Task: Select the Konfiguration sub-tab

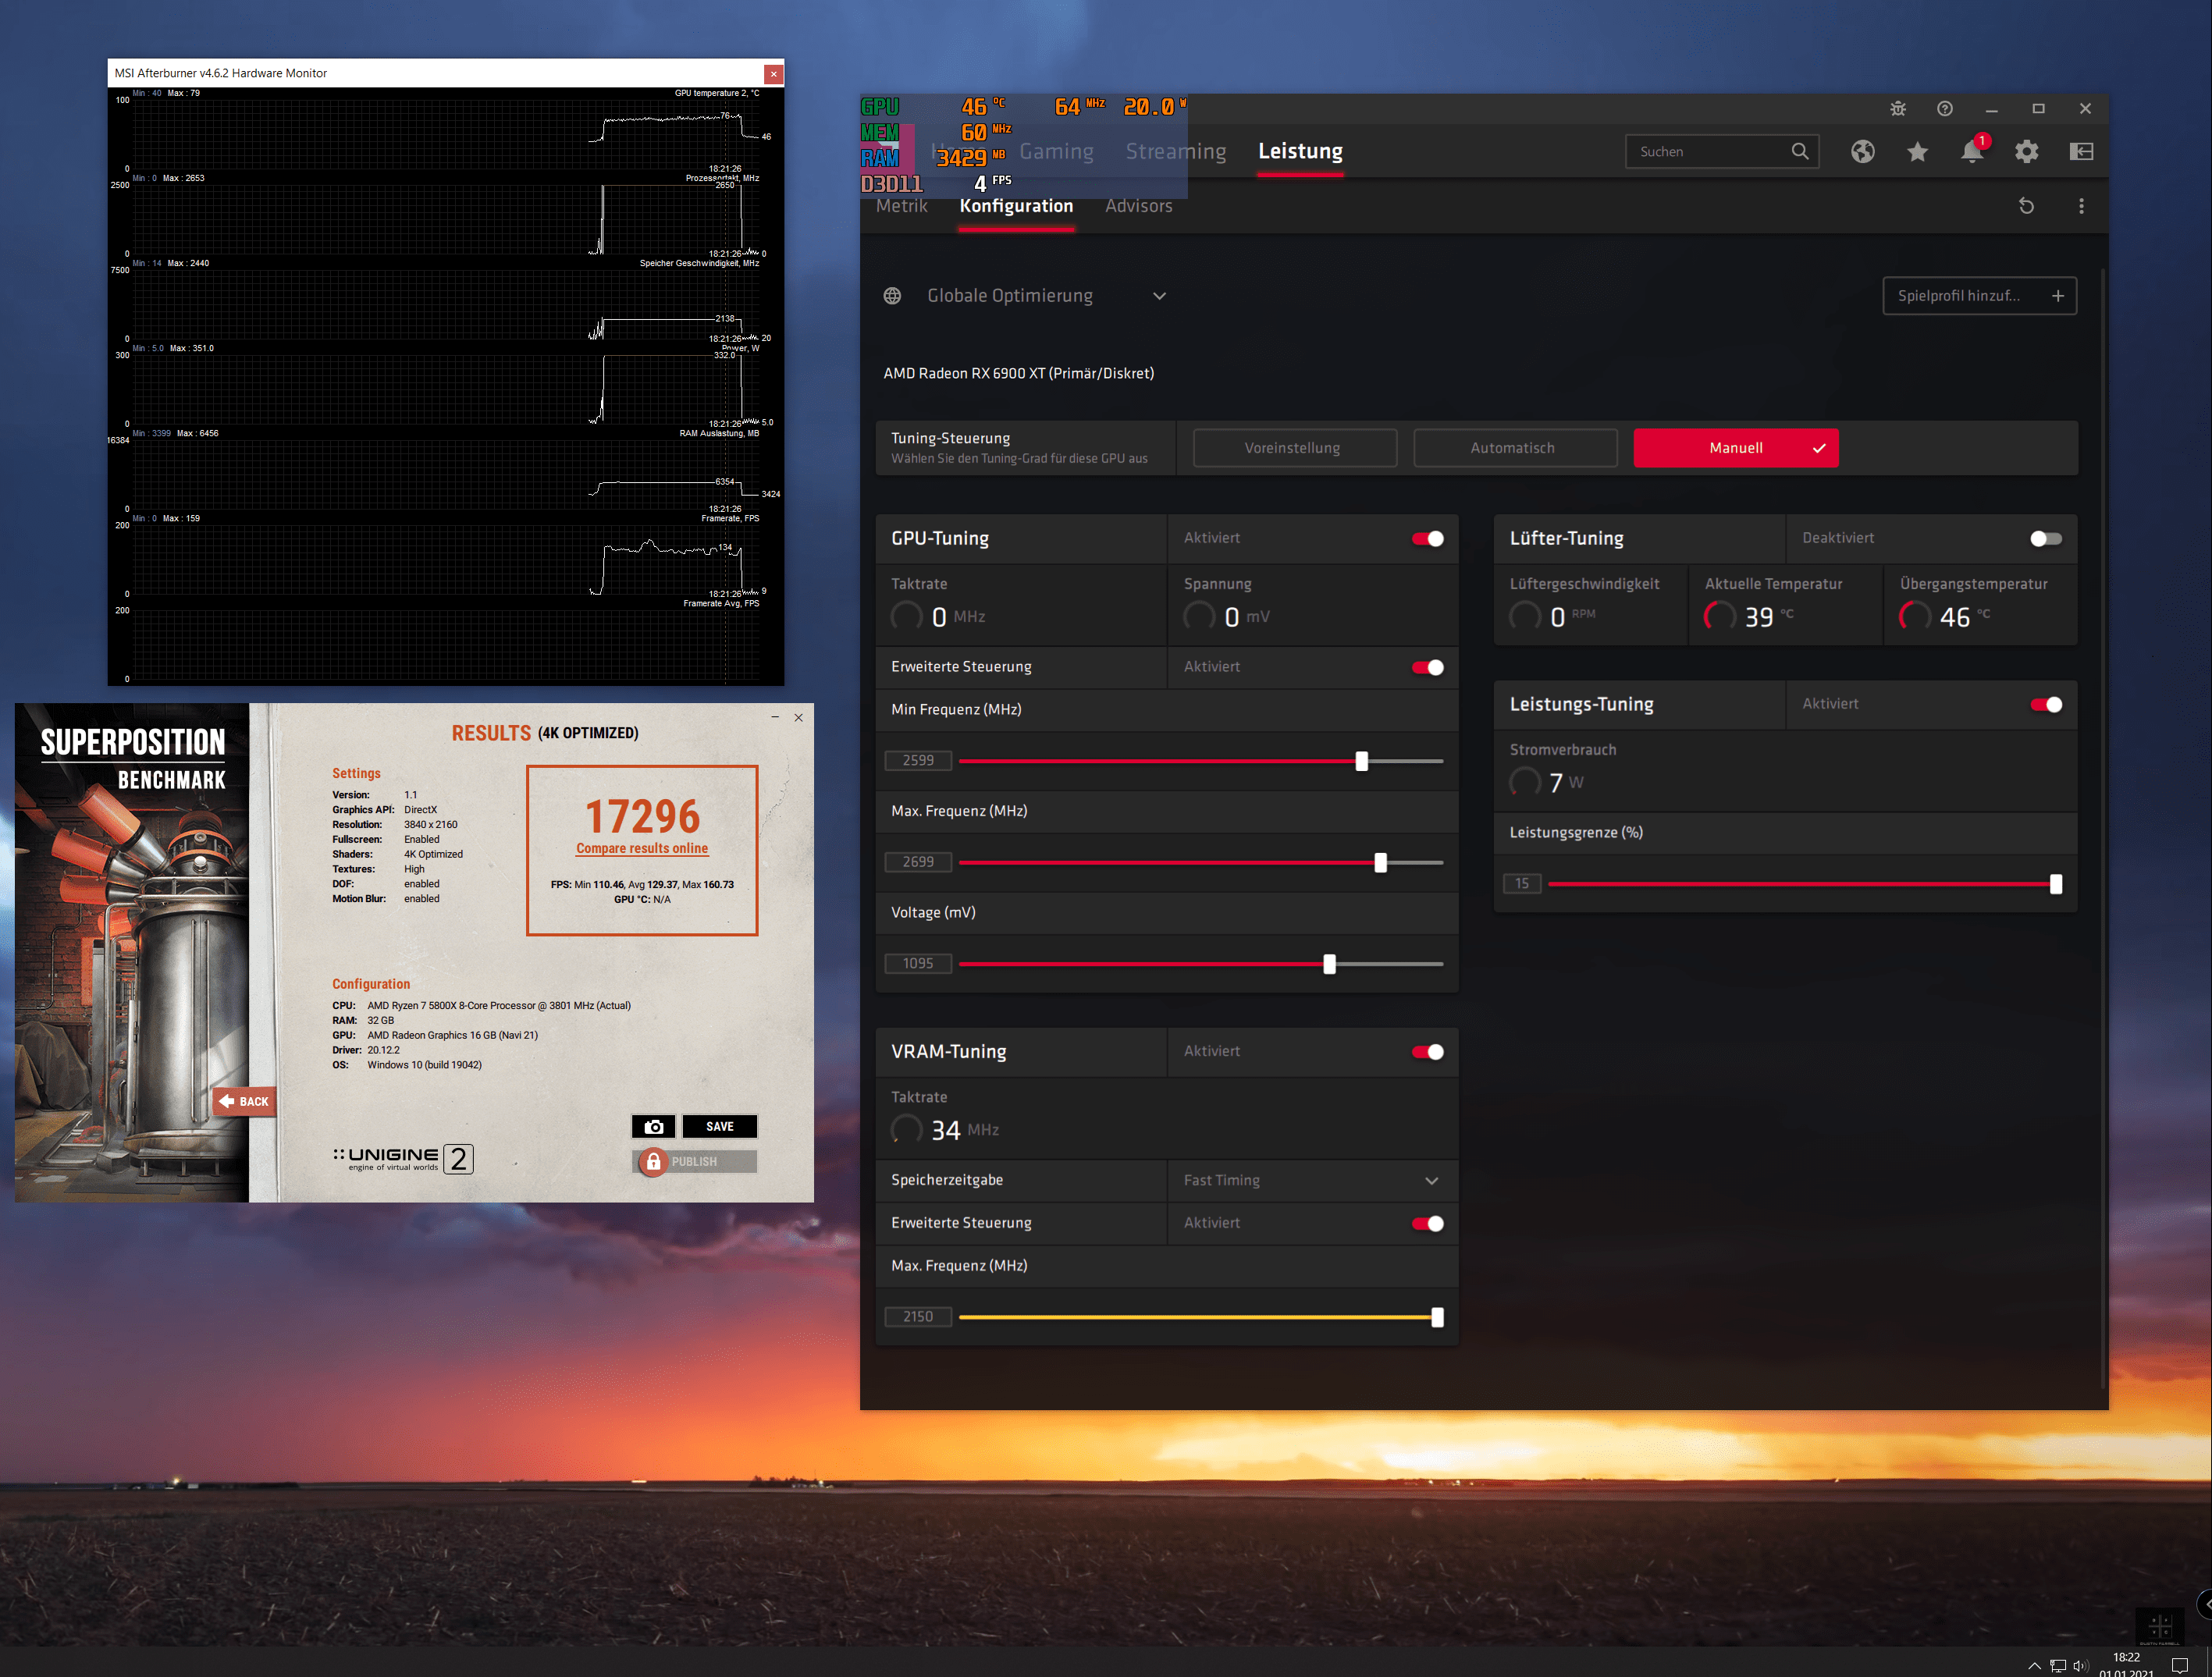Action: 1016,206
